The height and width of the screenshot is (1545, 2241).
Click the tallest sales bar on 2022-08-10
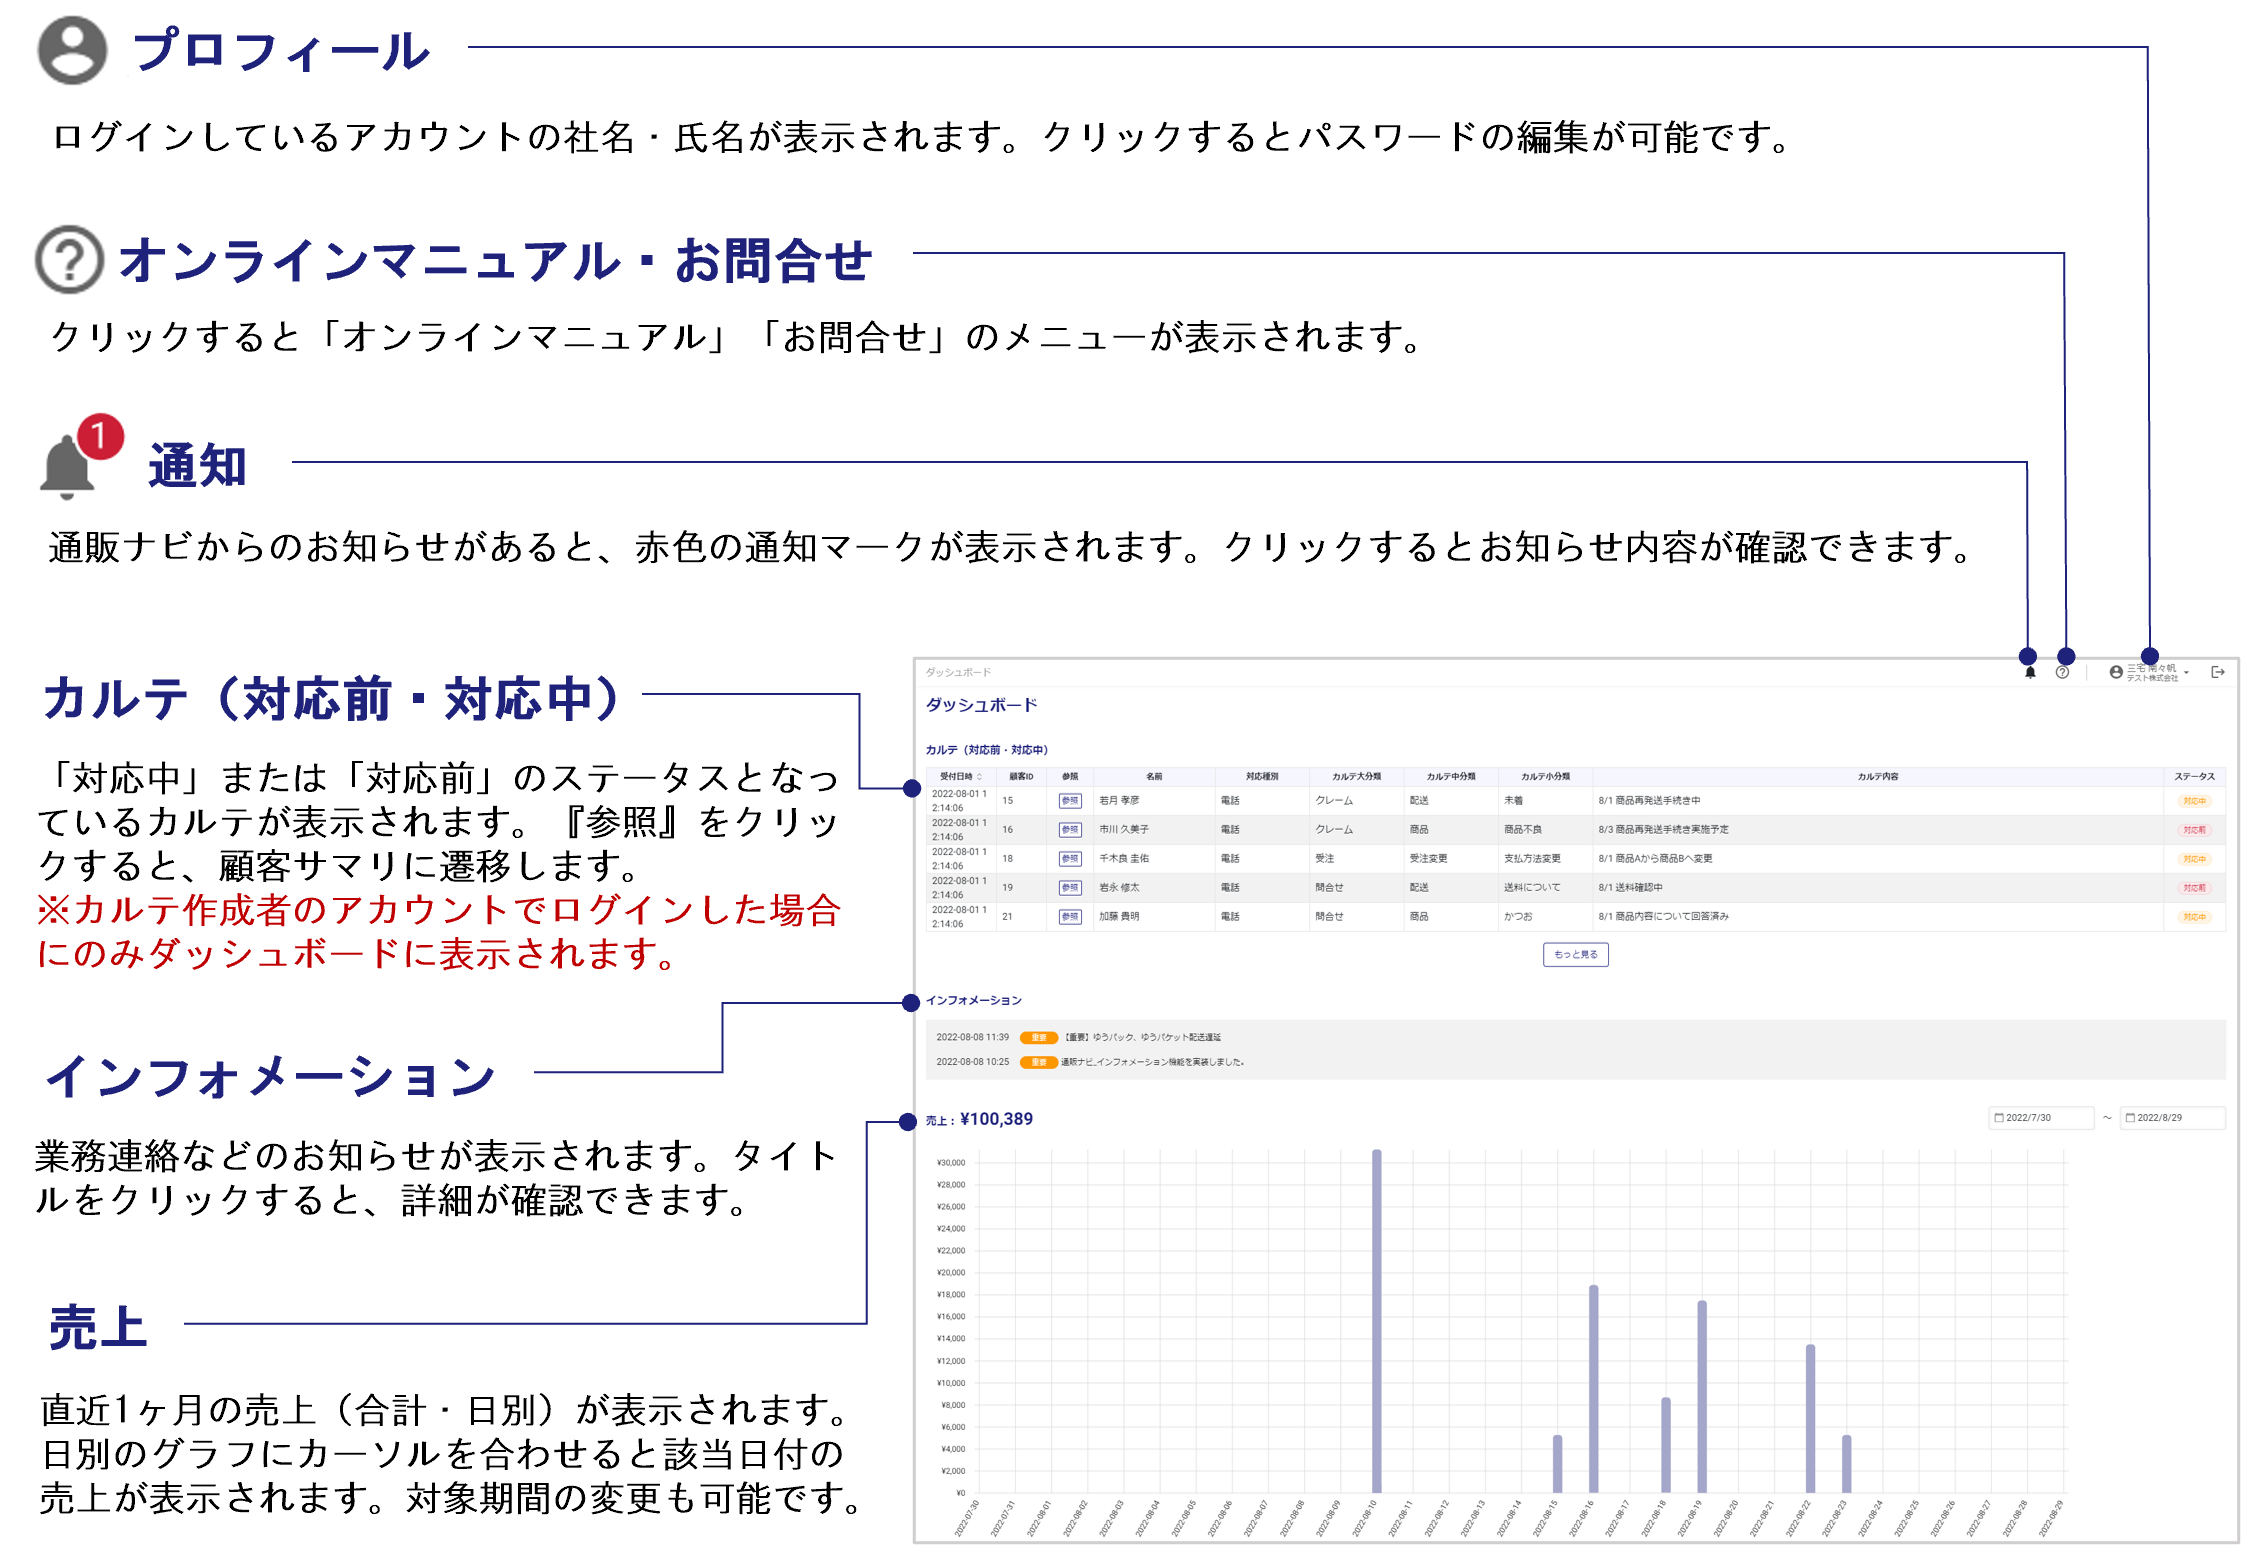coord(1376,1320)
